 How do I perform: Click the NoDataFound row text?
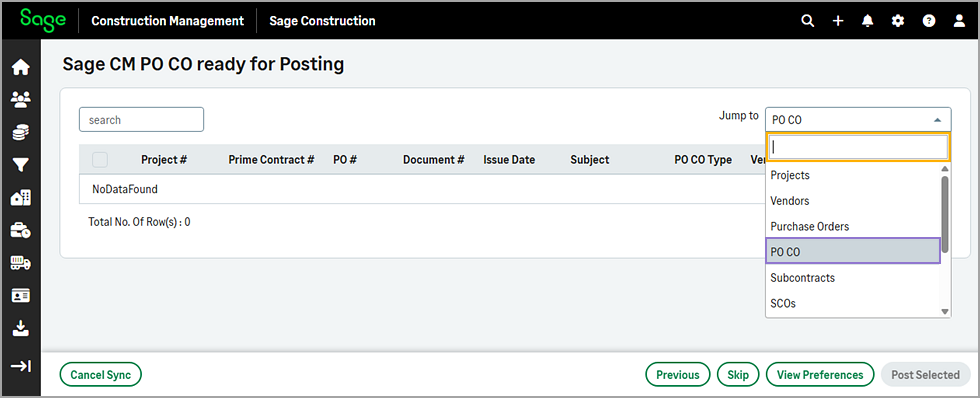click(x=125, y=189)
